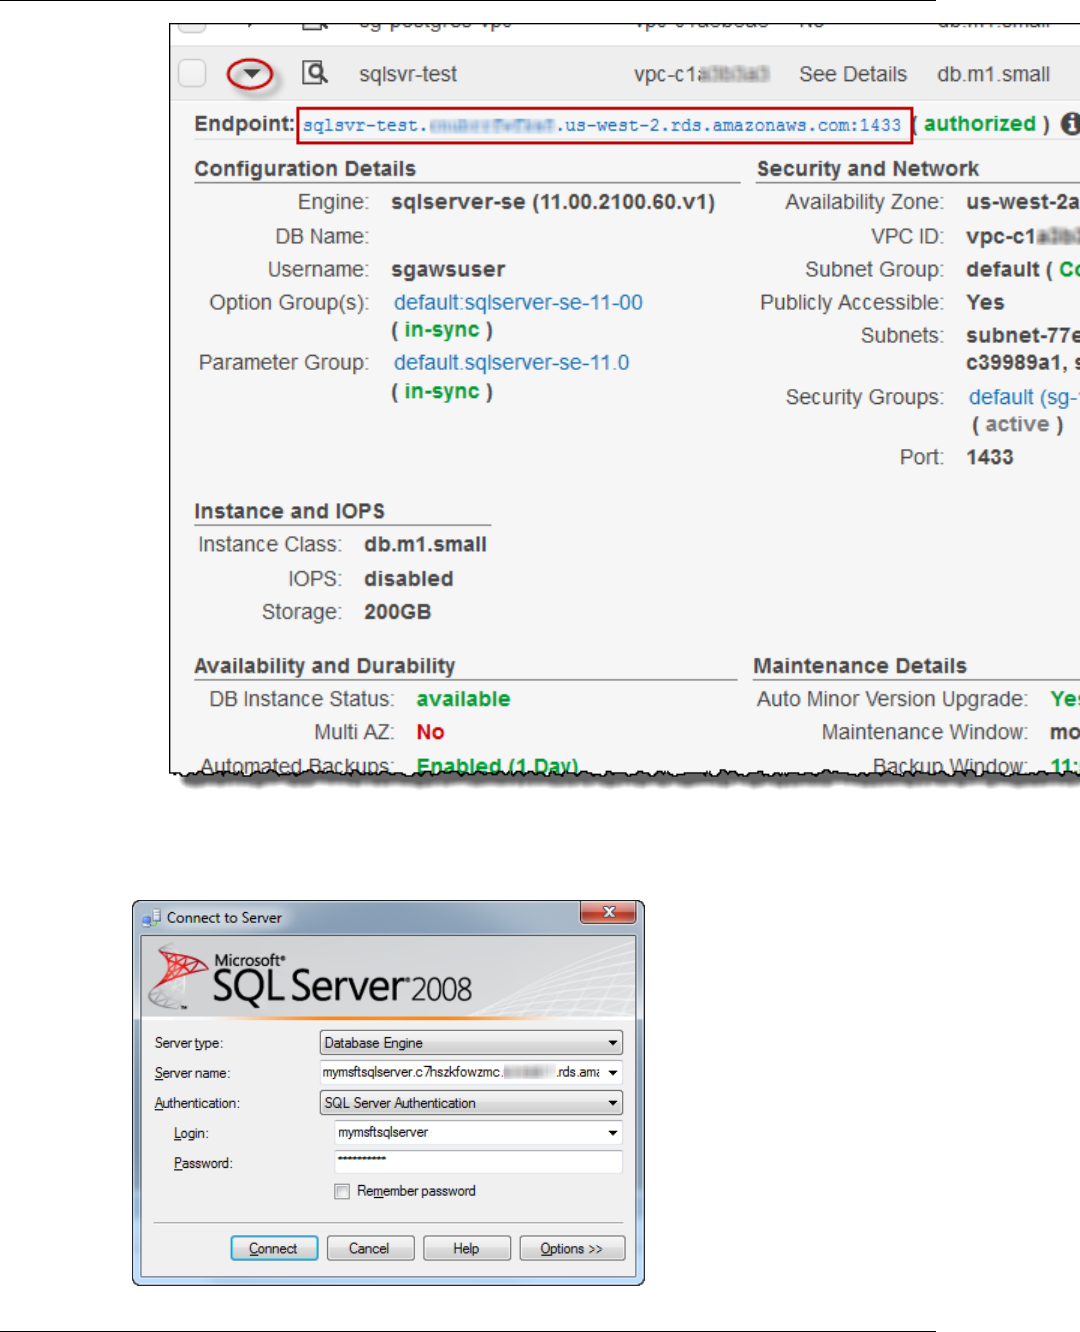Select the engine version sqlserver-se text
This screenshot has height=1332, width=1080.
(x=553, y=202)
